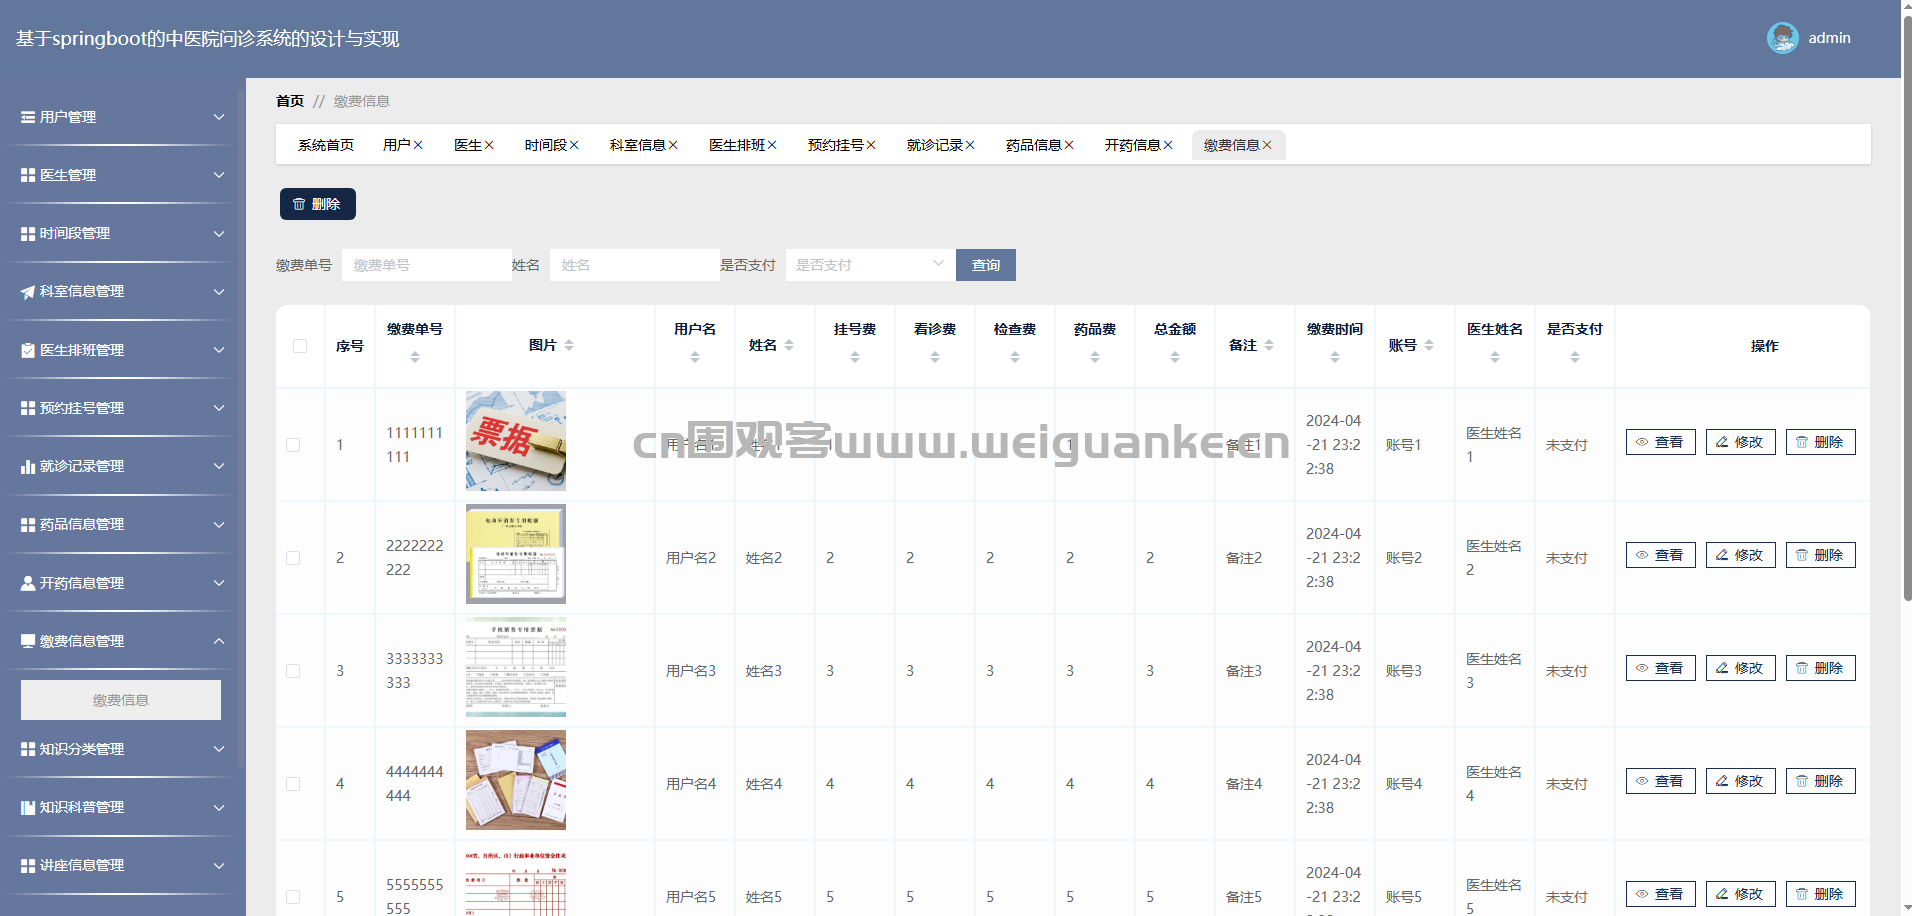Sort table by 总金额 column arrows
The height and width of the screenshot is (916, 1912).
click(x=1175, y=357)
